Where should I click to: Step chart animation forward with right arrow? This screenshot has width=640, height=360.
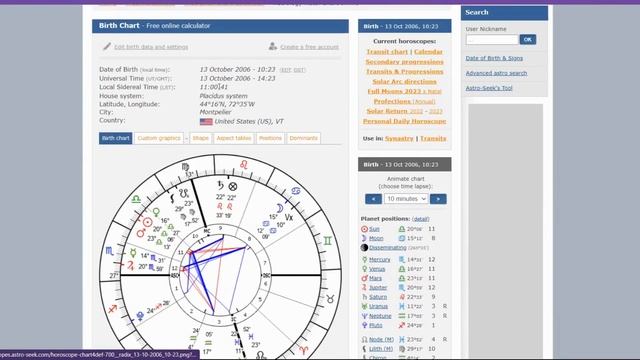[x=438, y=199]
